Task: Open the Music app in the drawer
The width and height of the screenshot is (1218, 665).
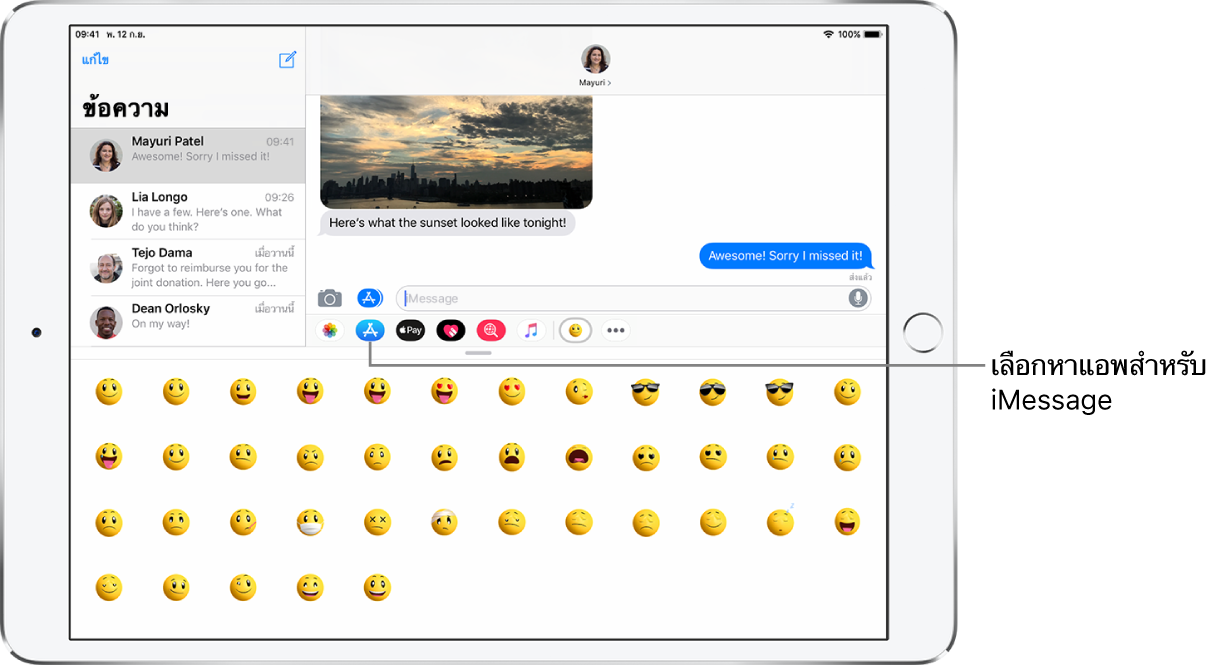Action: pyautogui.click(x=532, y=331)
